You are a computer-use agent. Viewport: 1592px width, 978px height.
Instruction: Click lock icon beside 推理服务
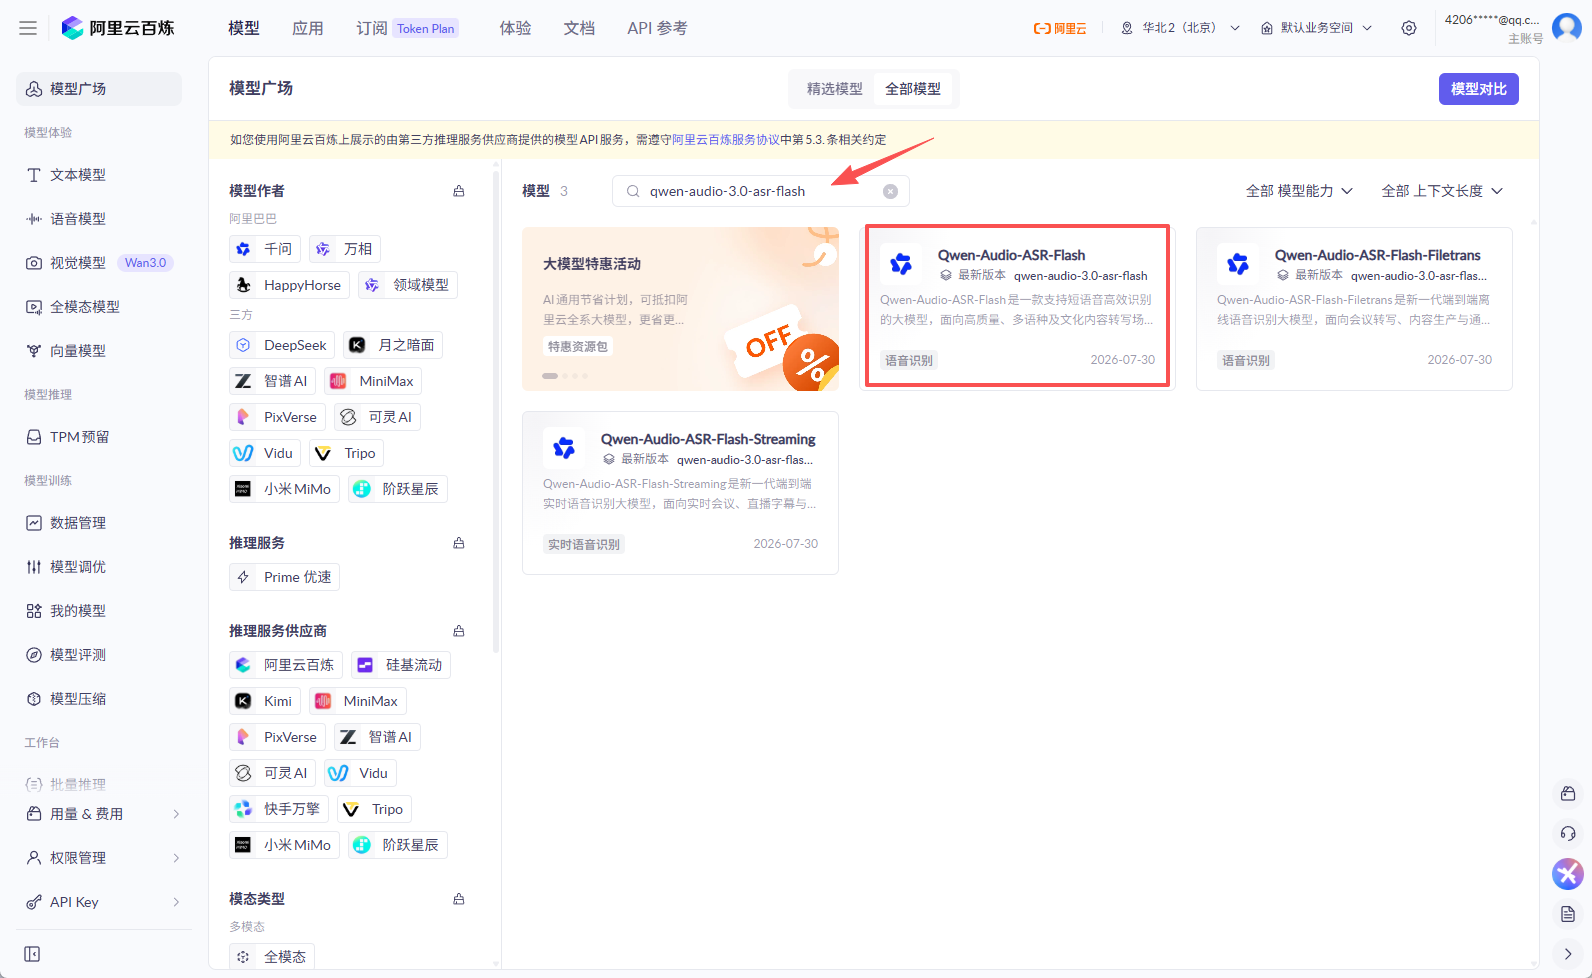point(459,543)
